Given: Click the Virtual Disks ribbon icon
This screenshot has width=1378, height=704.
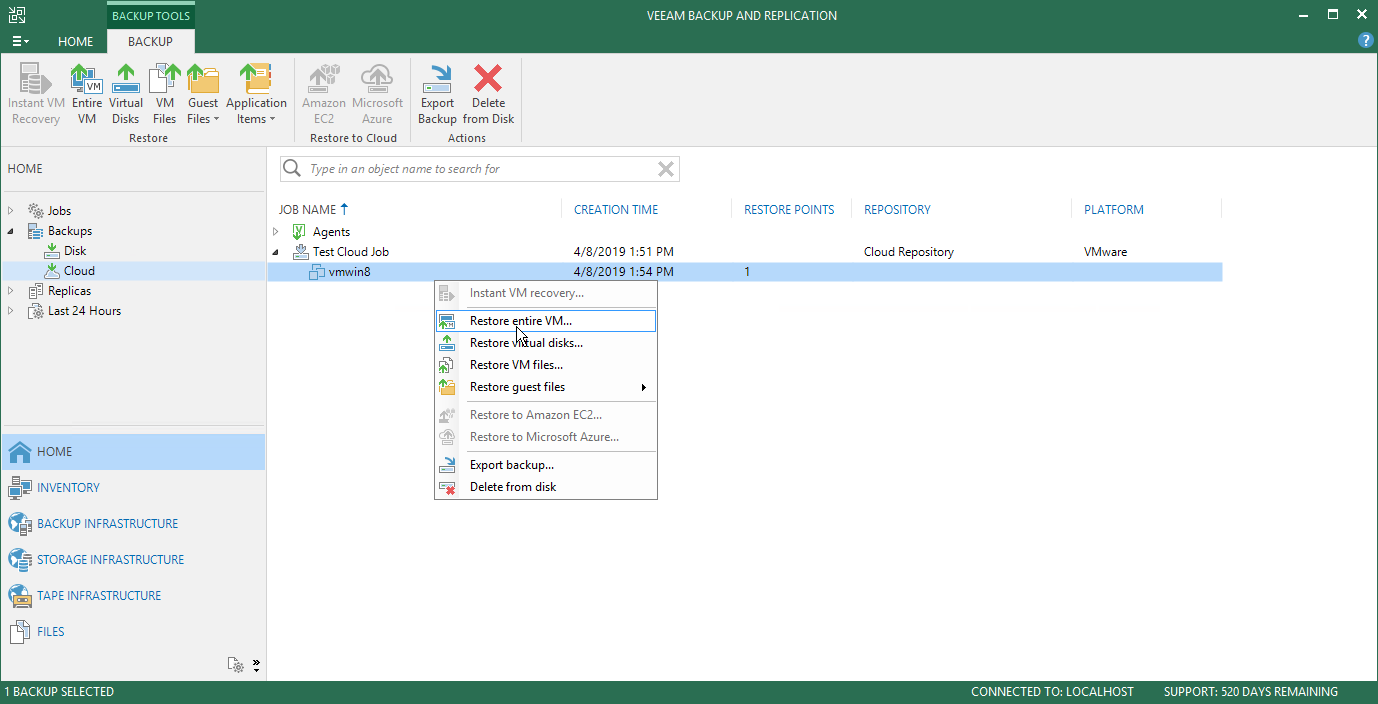Looking at the screenshot, I should coord(126,94).
